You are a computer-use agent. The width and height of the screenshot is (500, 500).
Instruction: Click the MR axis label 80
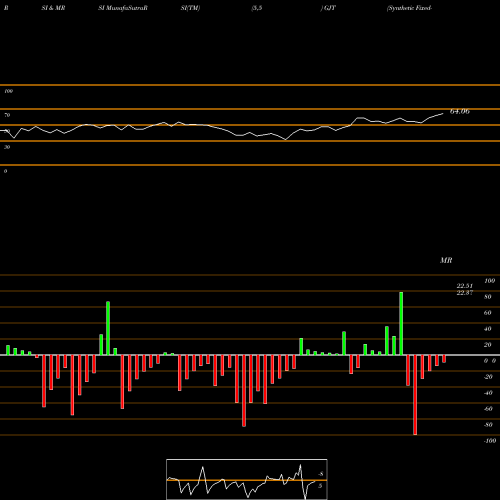488,297
